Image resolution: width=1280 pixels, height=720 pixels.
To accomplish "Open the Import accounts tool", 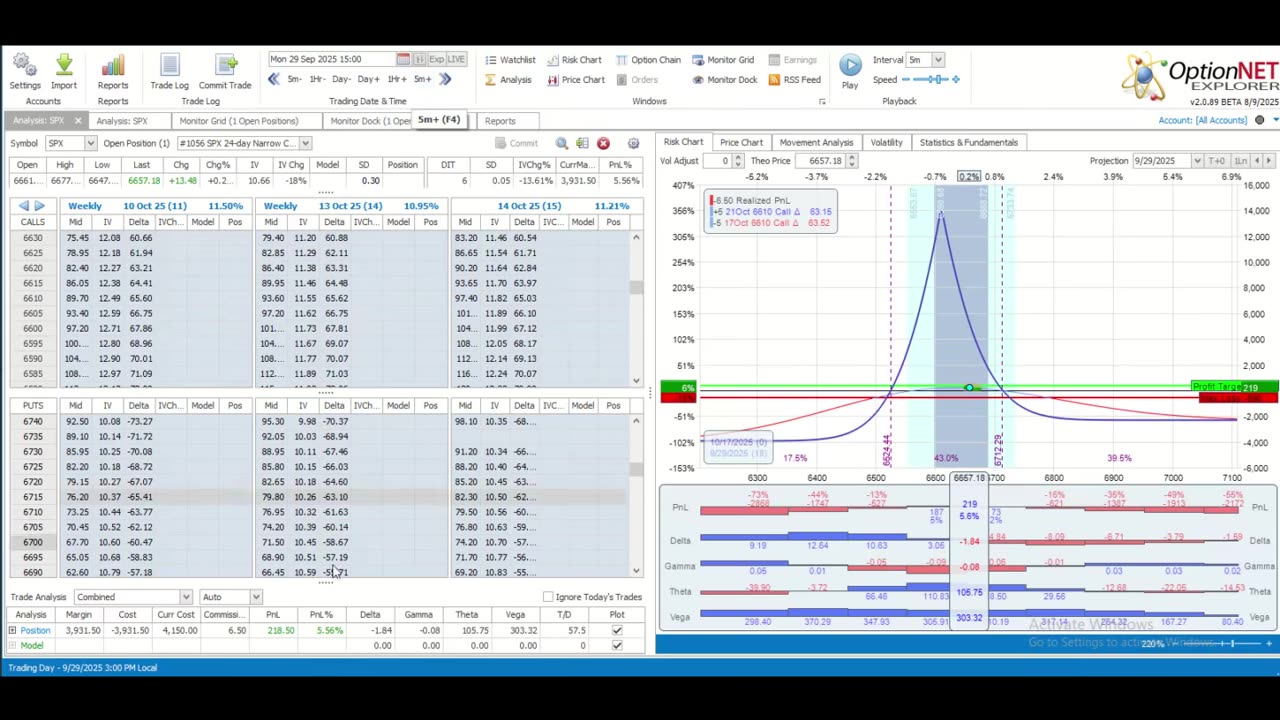I will coord(64,68).
